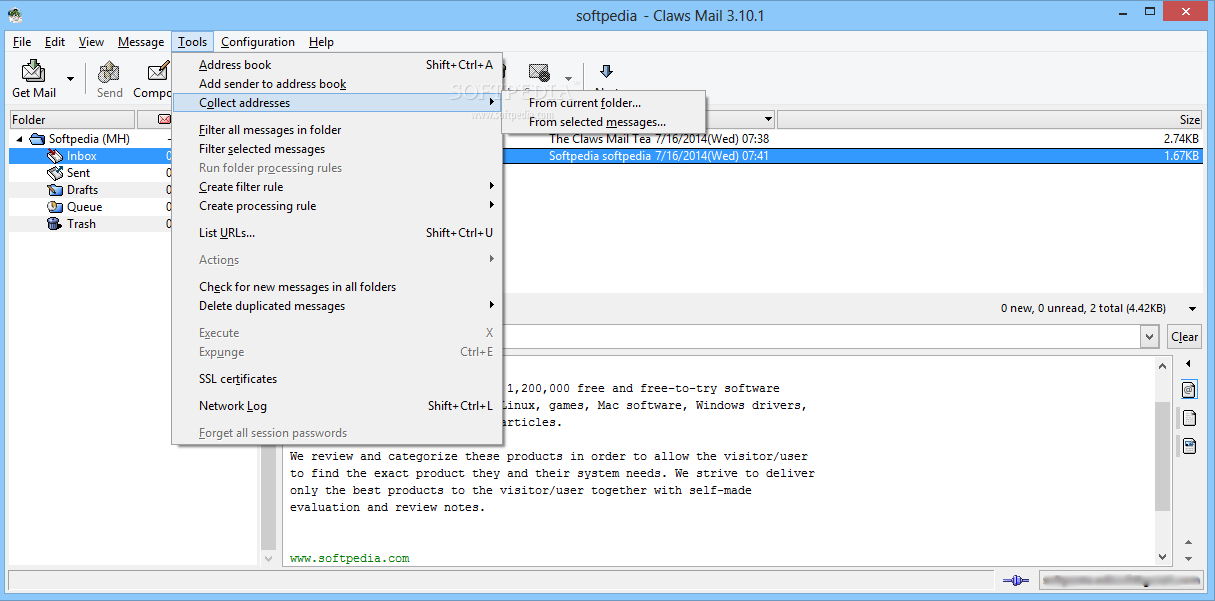This screenshot has height=601, width=1215.
Task: Choose Add sender to address book
Action: (337, 84)
